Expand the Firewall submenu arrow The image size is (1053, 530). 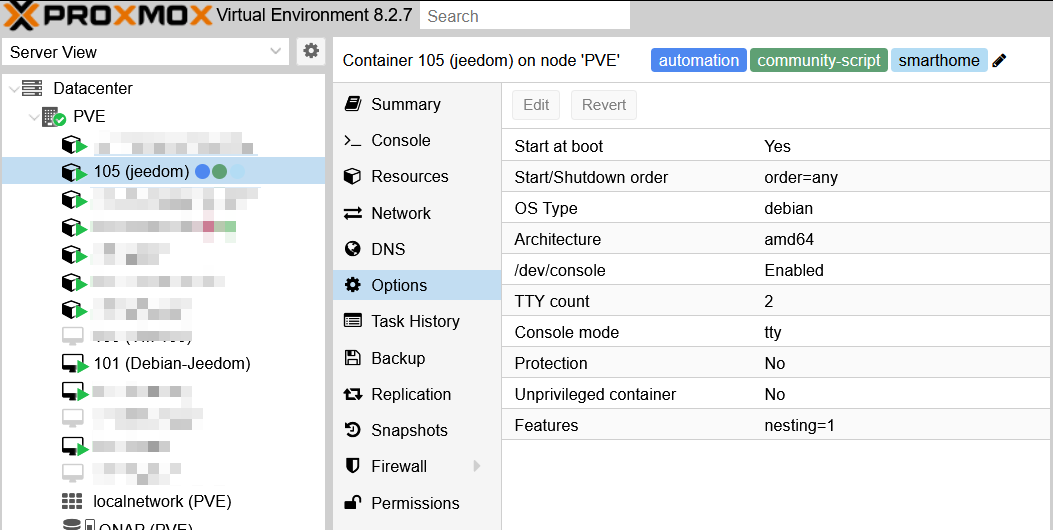(x=477, y=466)
